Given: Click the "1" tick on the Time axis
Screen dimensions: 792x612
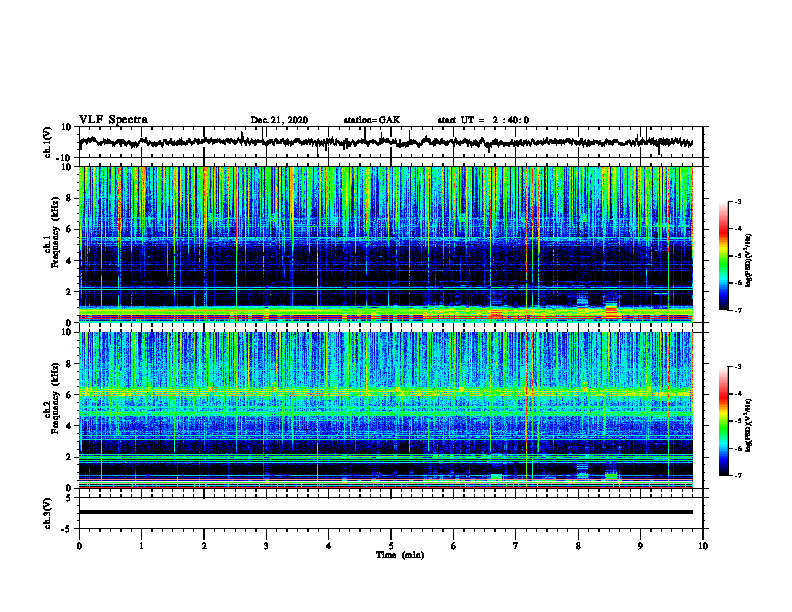Looking at the screenshot, I should click(x=141, y=546).
